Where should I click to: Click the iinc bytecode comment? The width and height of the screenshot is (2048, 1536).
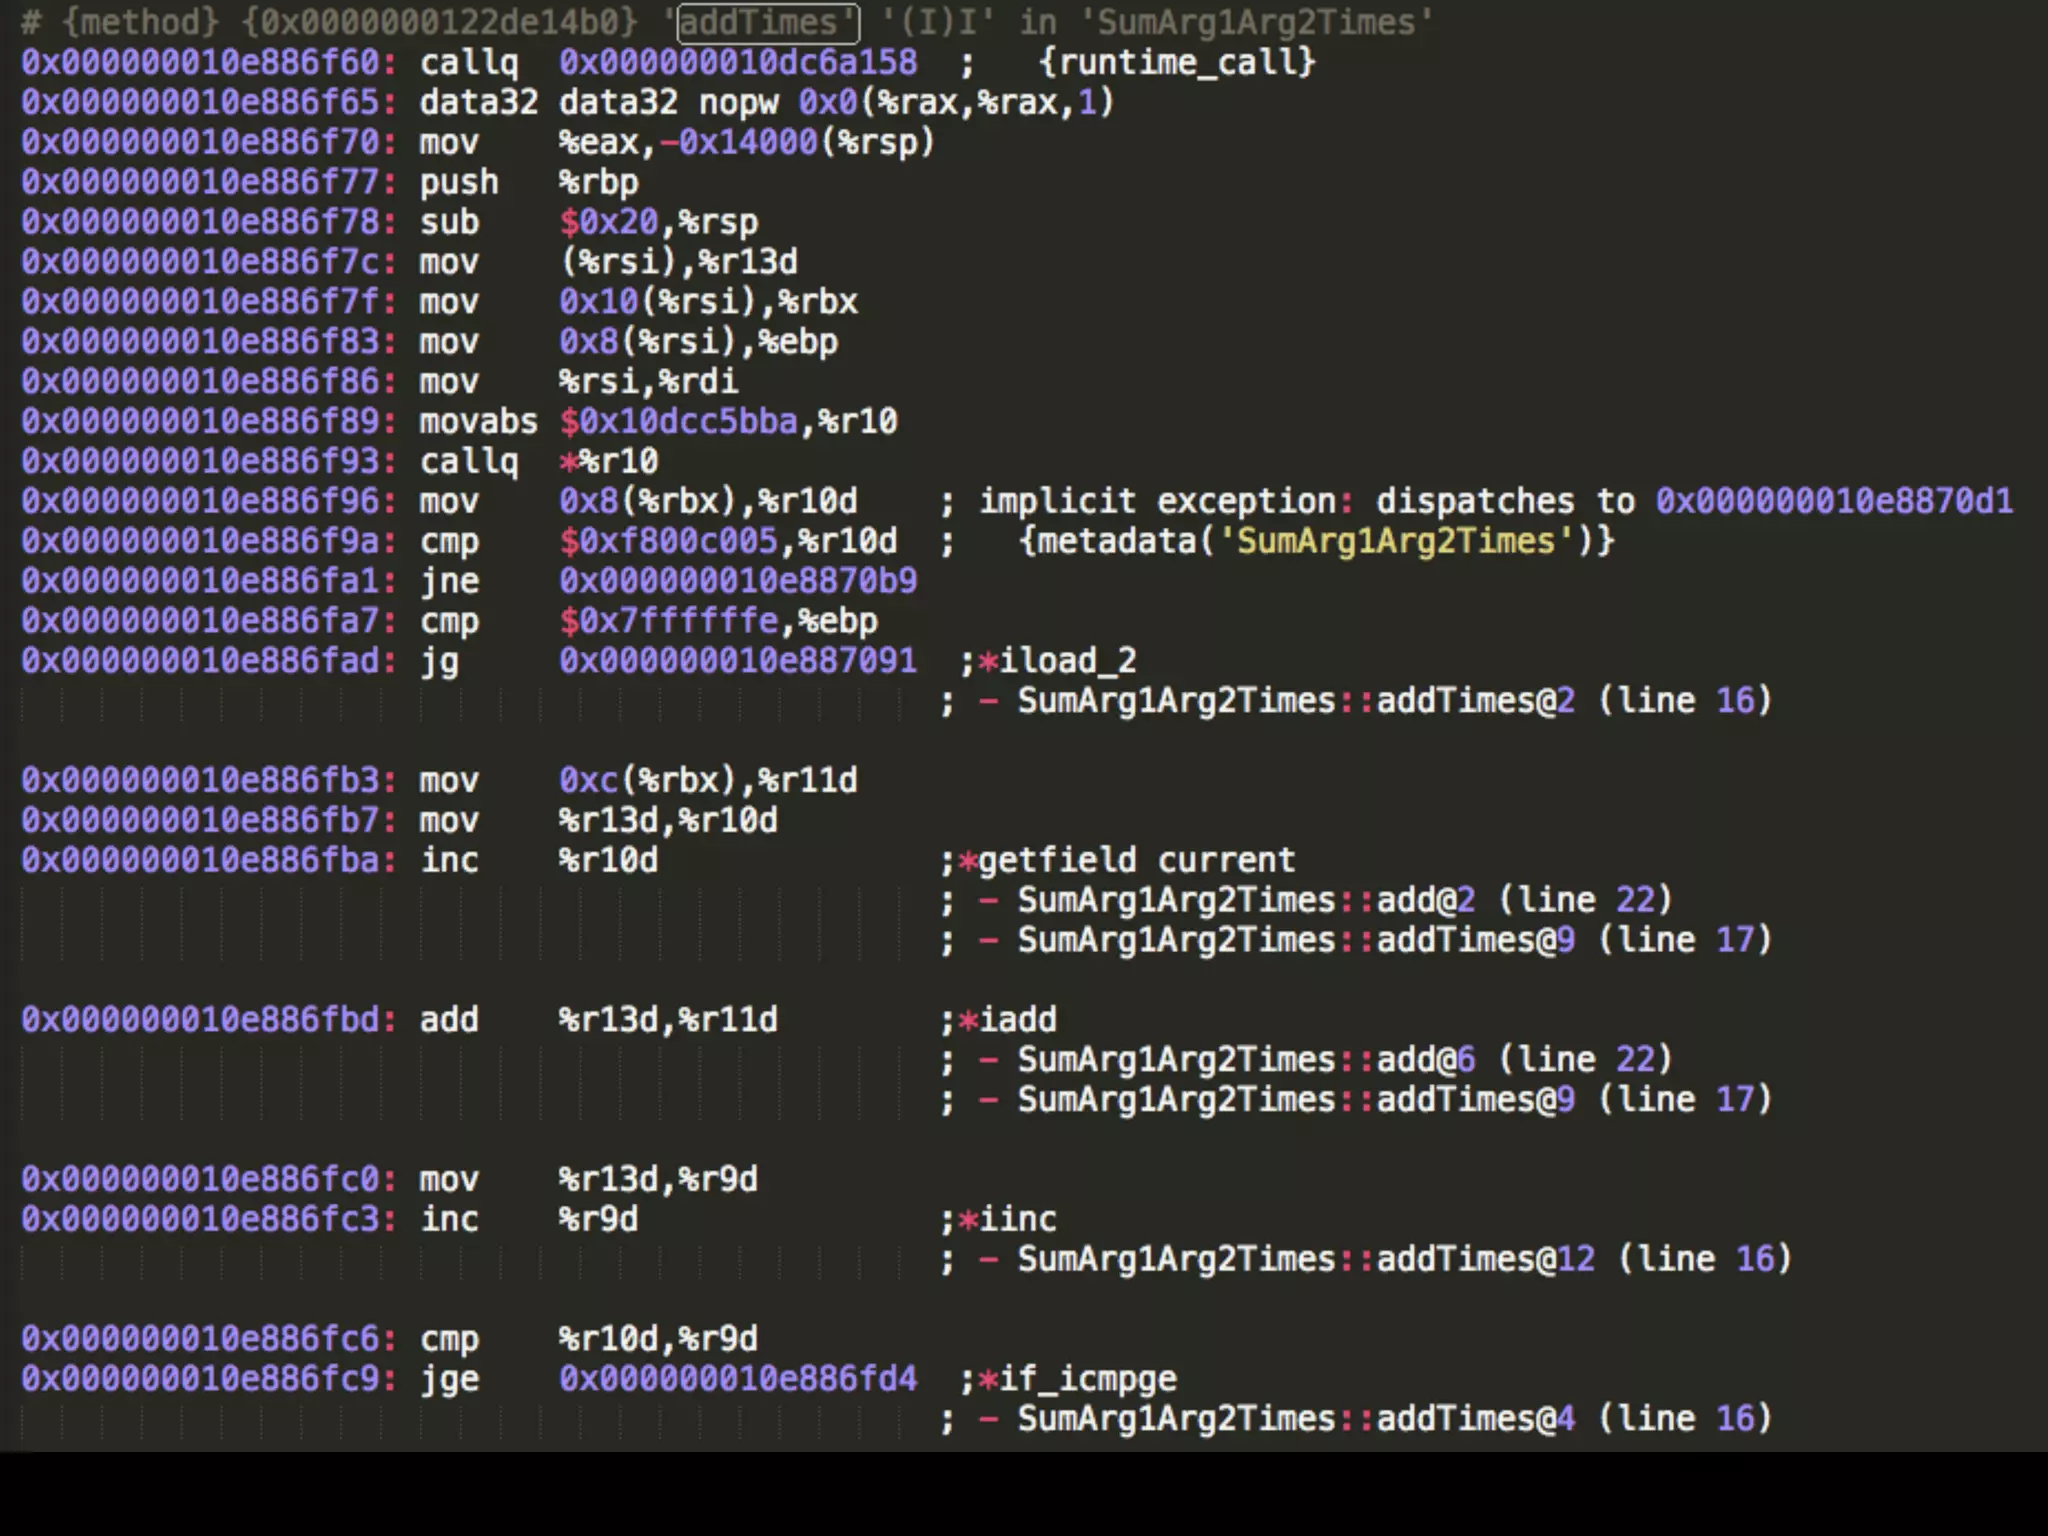[x=1016, y=1219]
